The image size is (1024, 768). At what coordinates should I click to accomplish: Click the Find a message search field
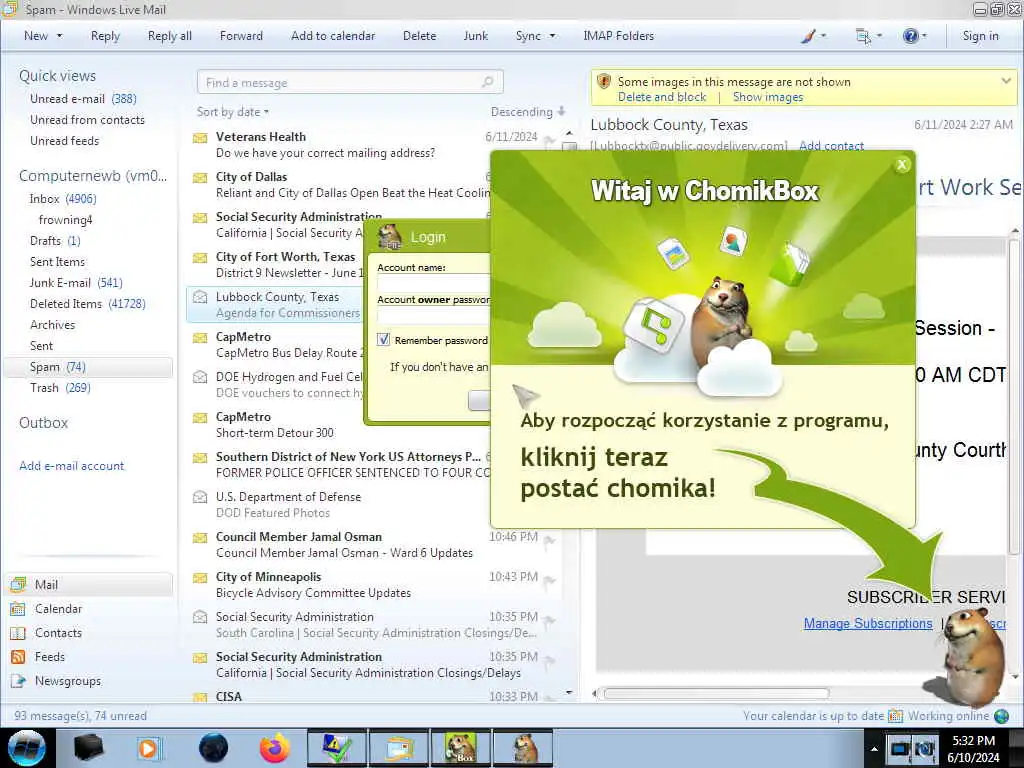[x=350, y=82]
